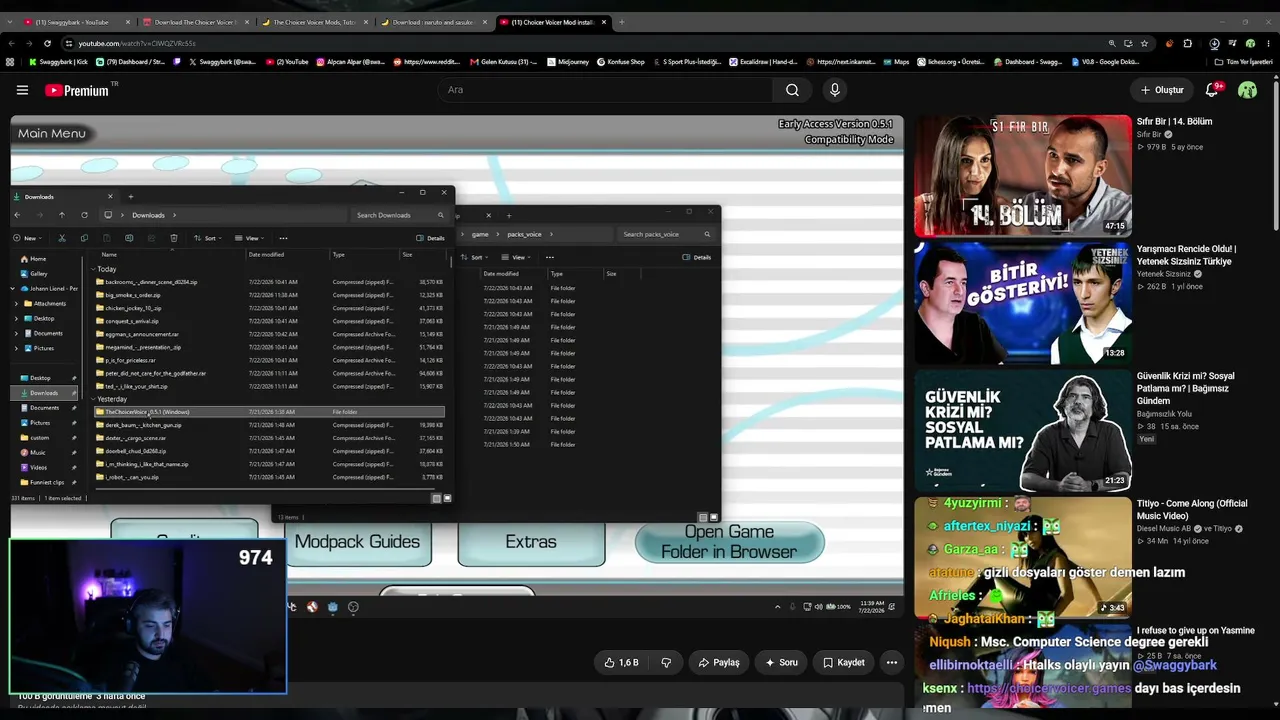Click Open Game Folder in Browser button

pos(729,542)
